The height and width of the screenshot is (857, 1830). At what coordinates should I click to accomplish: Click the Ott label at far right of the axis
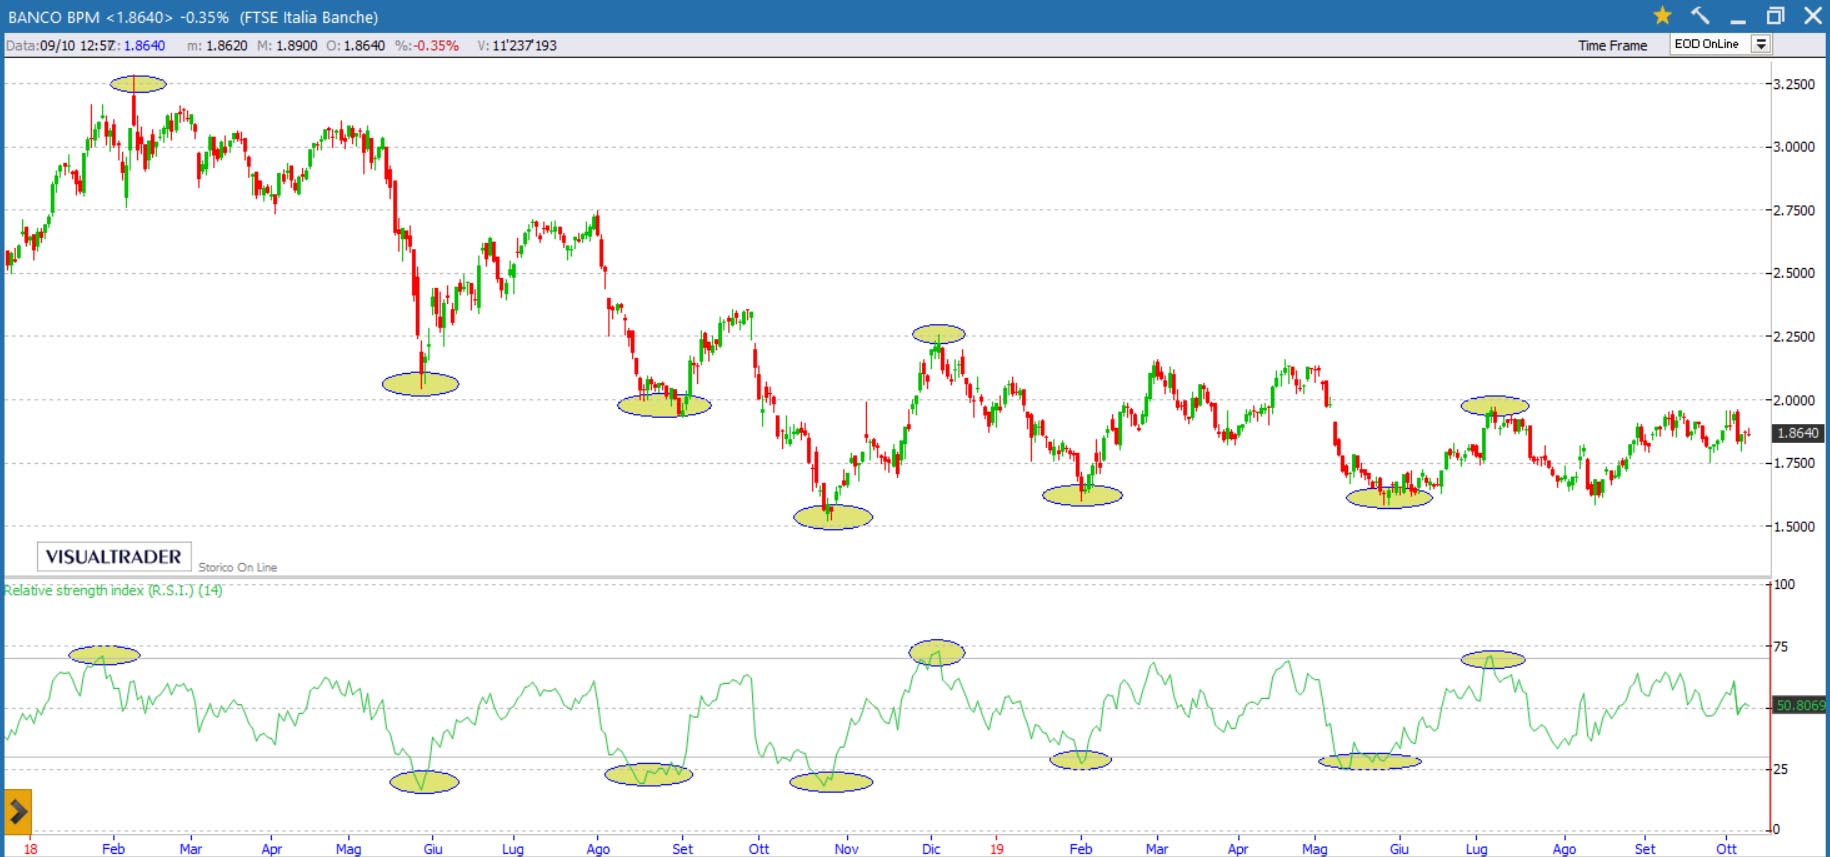click(x=1726, y=848)
